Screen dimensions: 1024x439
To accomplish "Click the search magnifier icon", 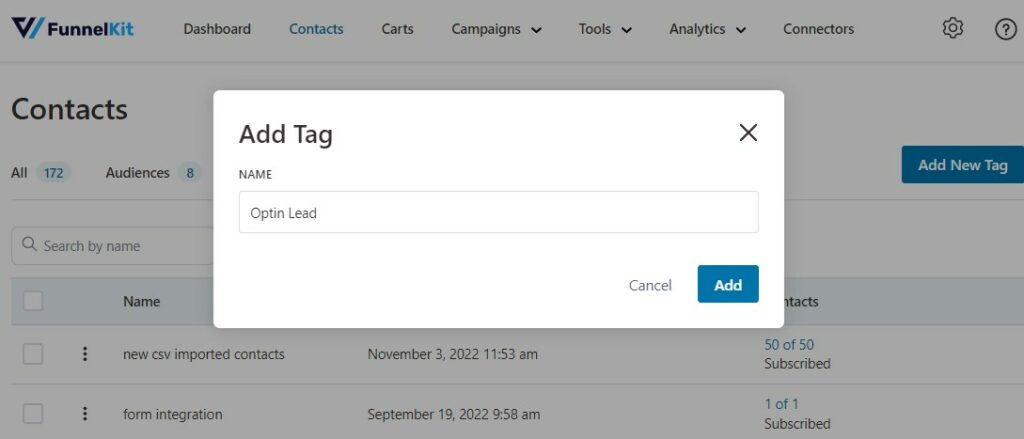I will point(29,244).
